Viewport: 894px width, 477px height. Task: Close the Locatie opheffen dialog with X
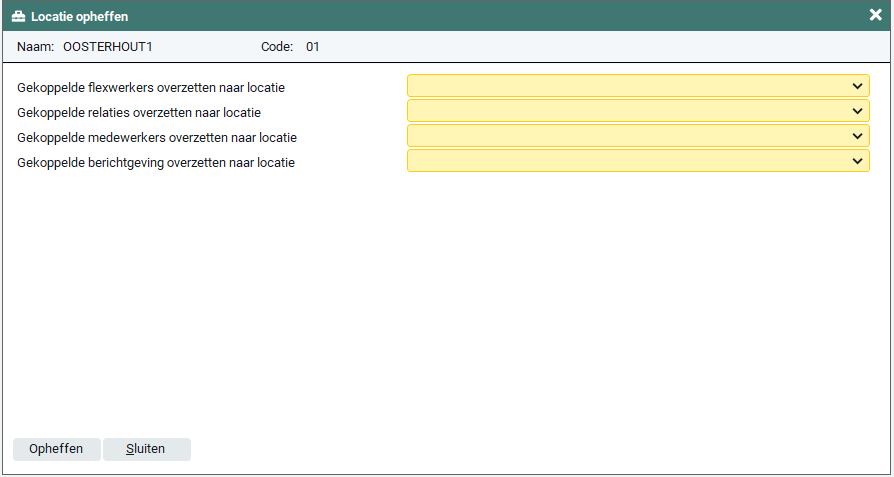[x=875, y=15]
